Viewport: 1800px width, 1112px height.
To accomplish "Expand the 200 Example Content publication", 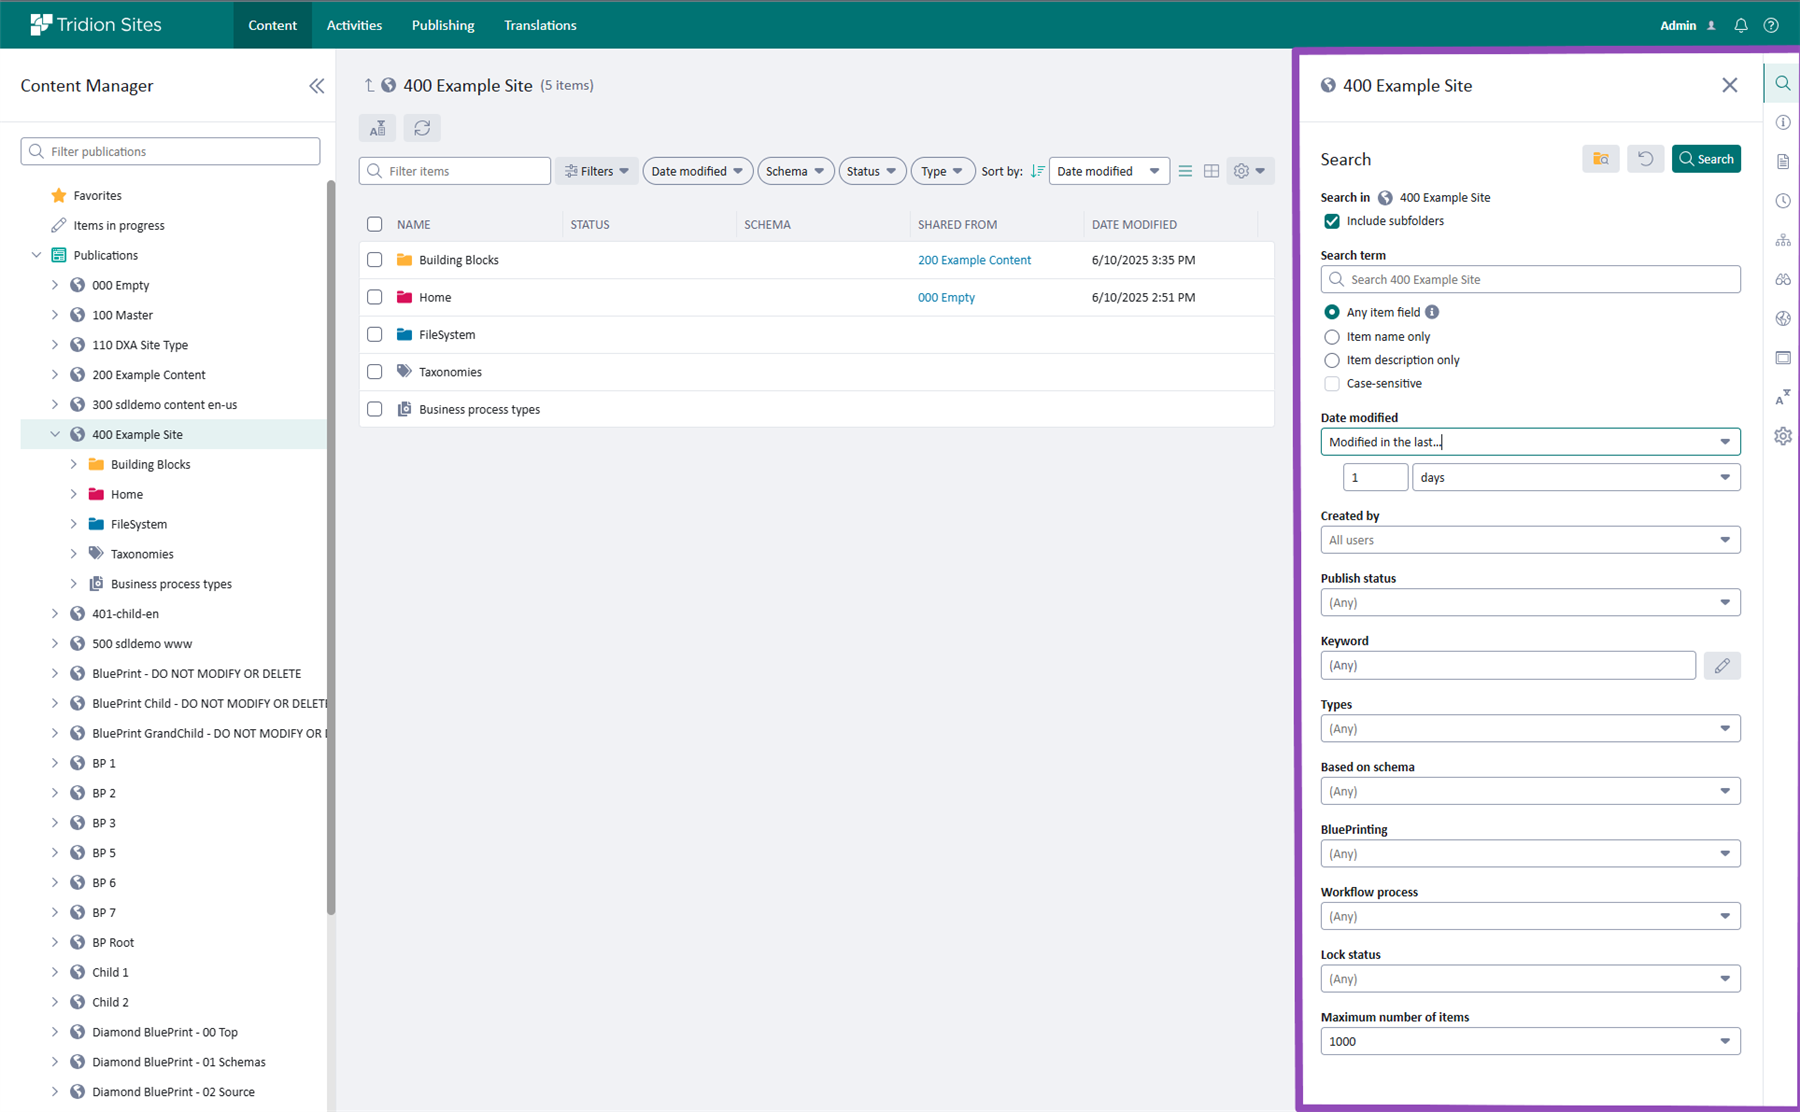I will pos(55,375).
